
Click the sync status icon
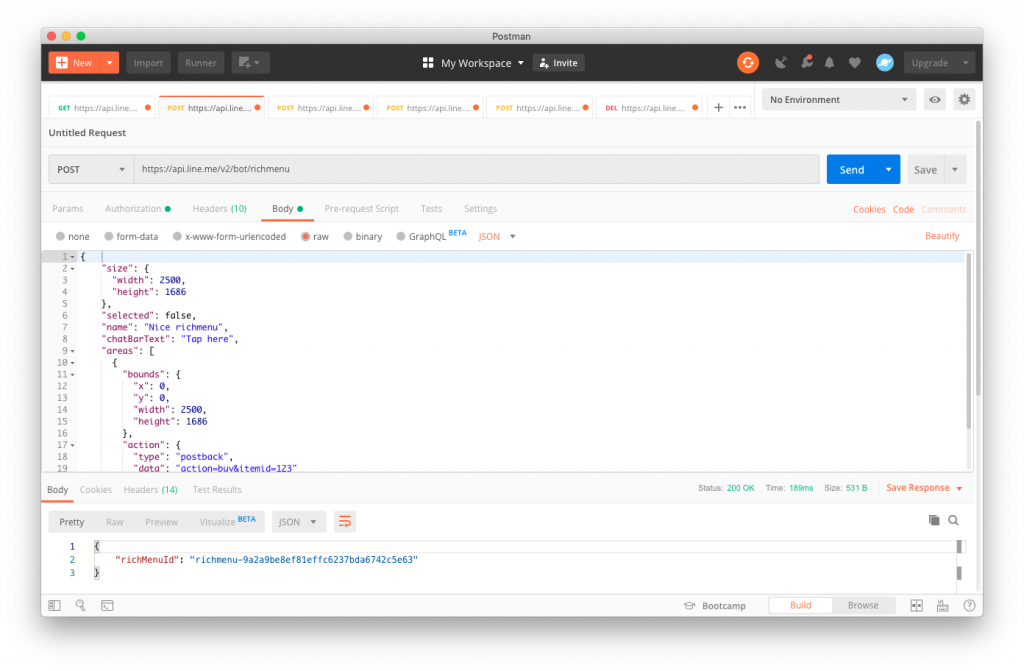[x=748, y=63]
